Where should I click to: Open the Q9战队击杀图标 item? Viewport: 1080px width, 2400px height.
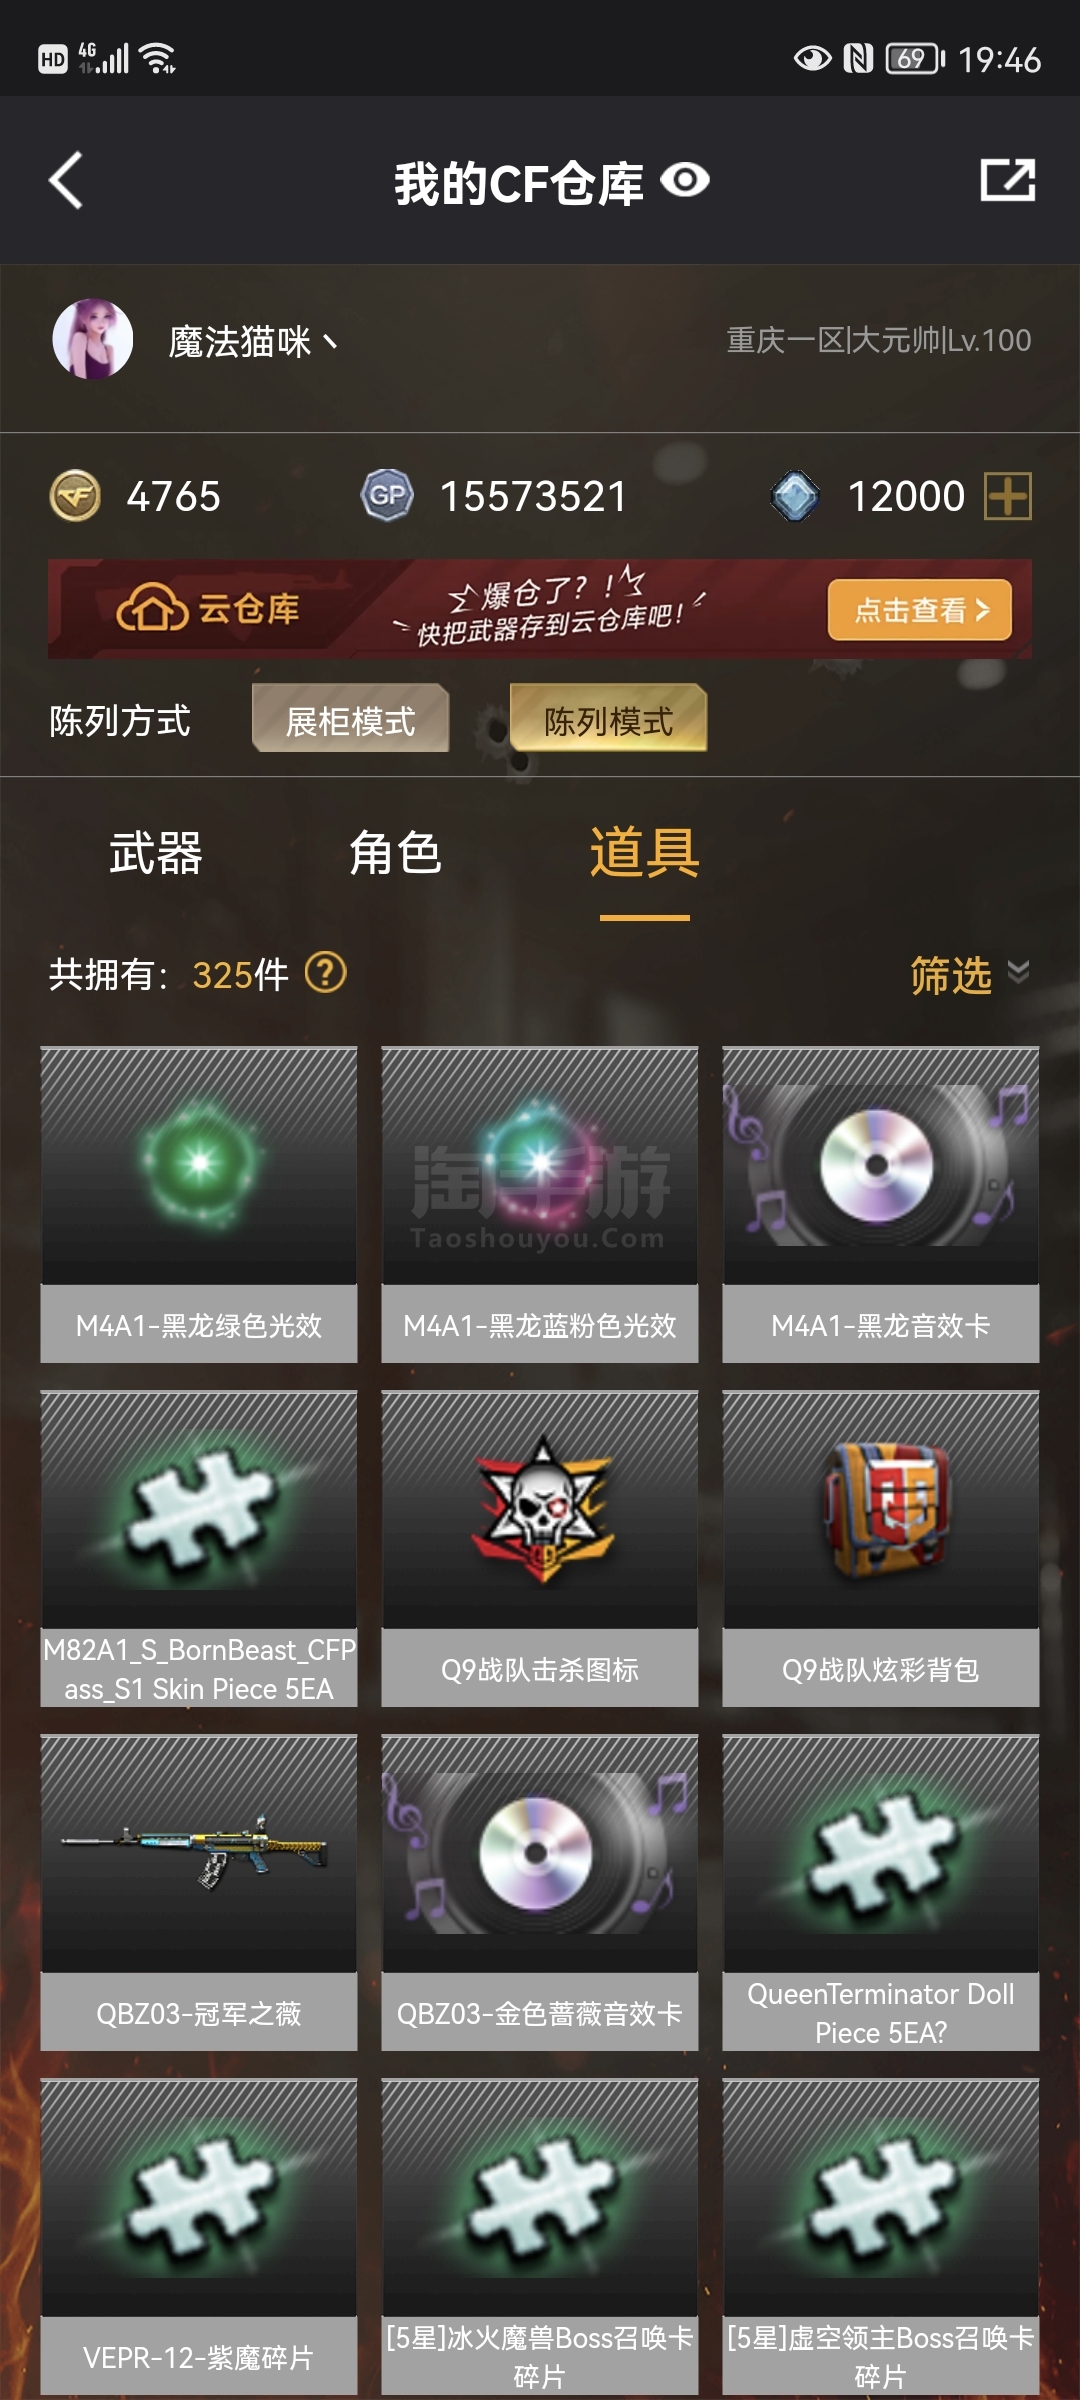540,1548
